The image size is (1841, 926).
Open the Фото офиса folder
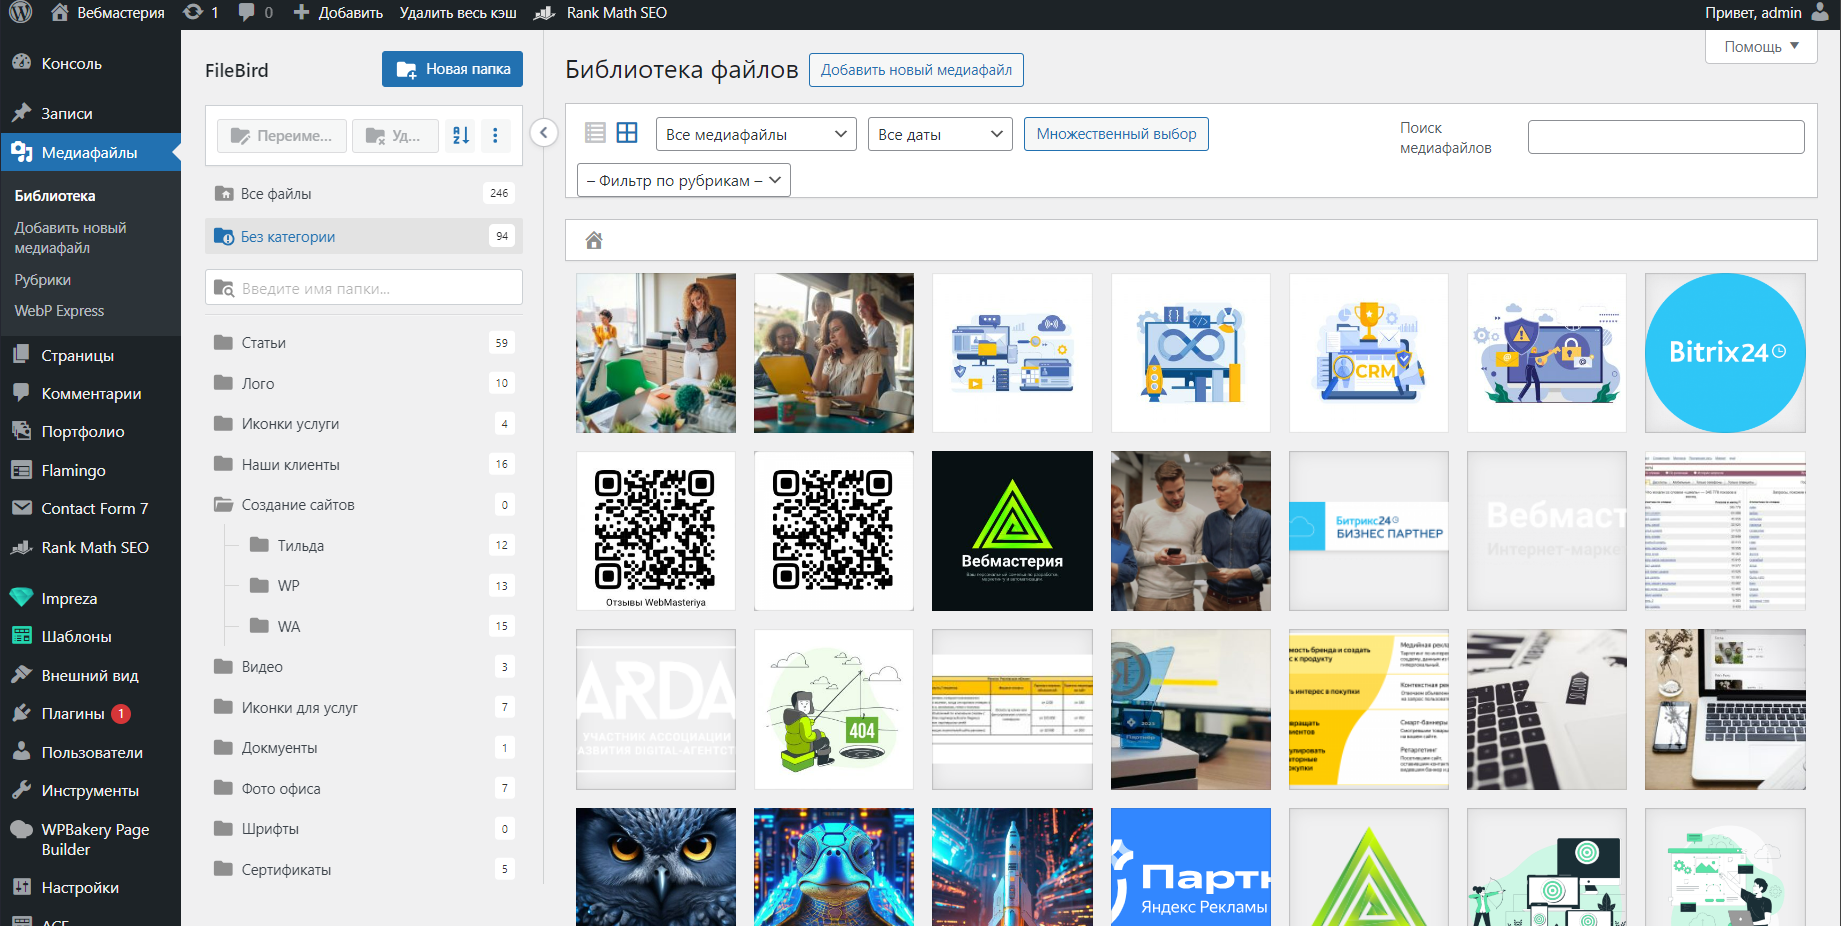tap(364, 788)
